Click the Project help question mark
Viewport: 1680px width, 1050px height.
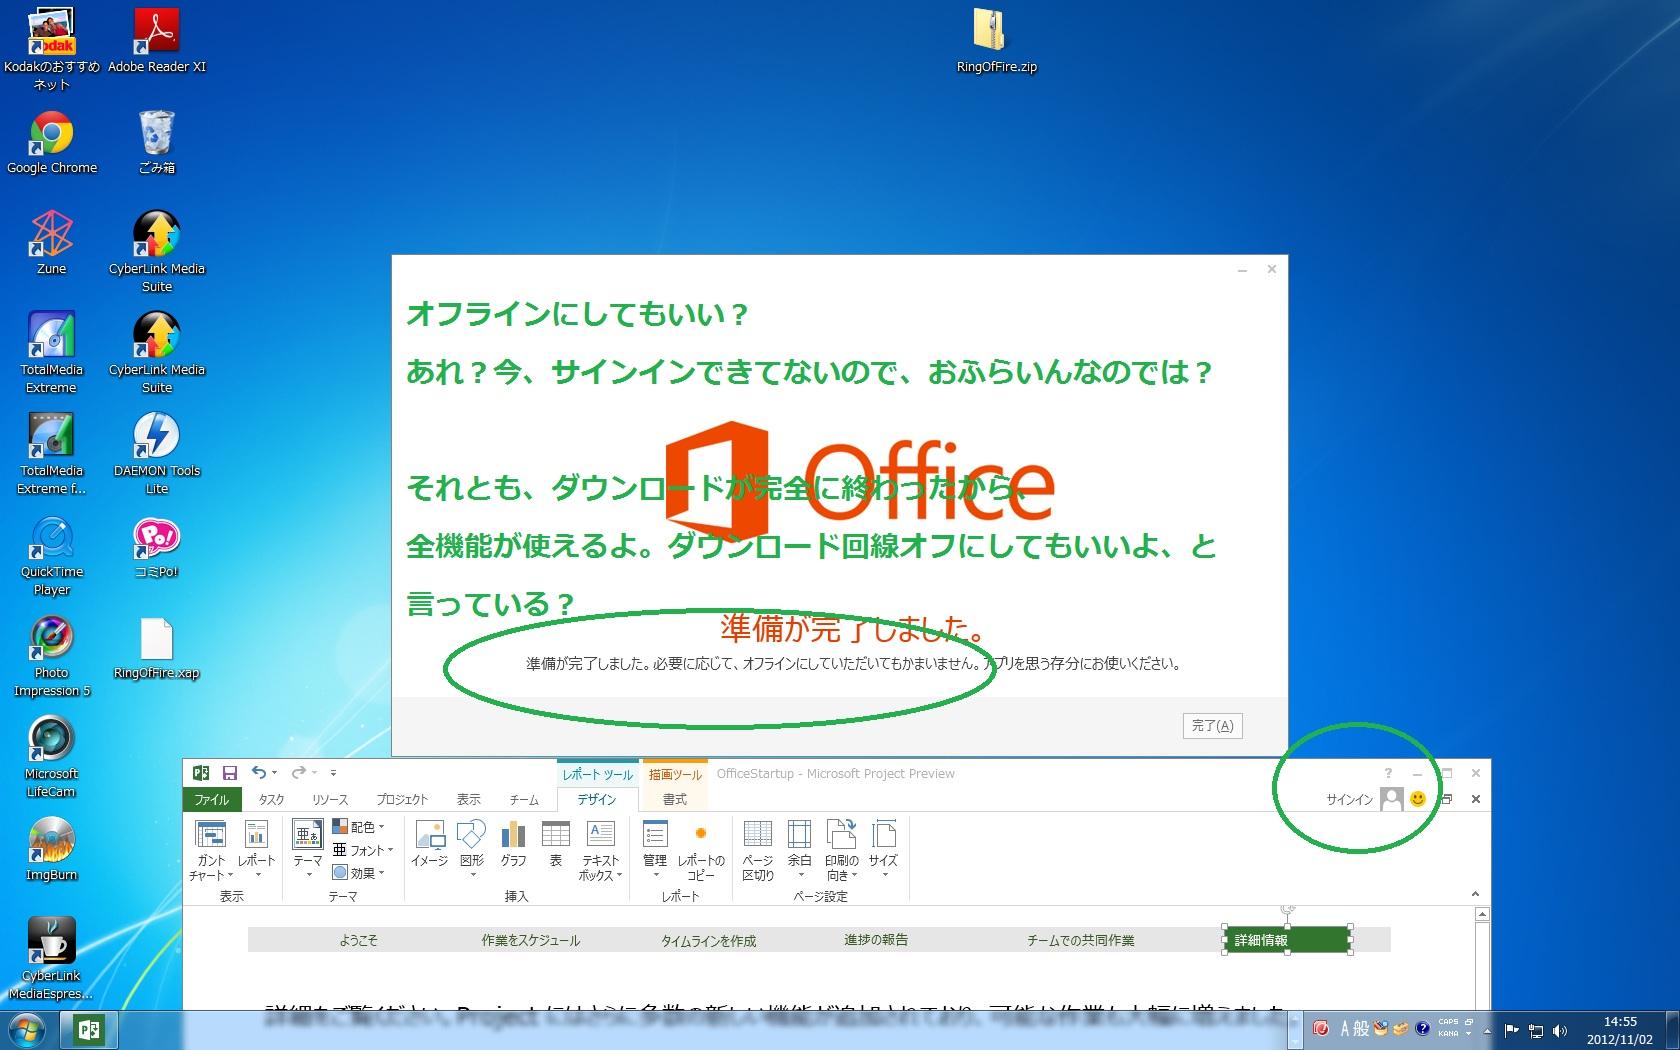(1388, 773)
